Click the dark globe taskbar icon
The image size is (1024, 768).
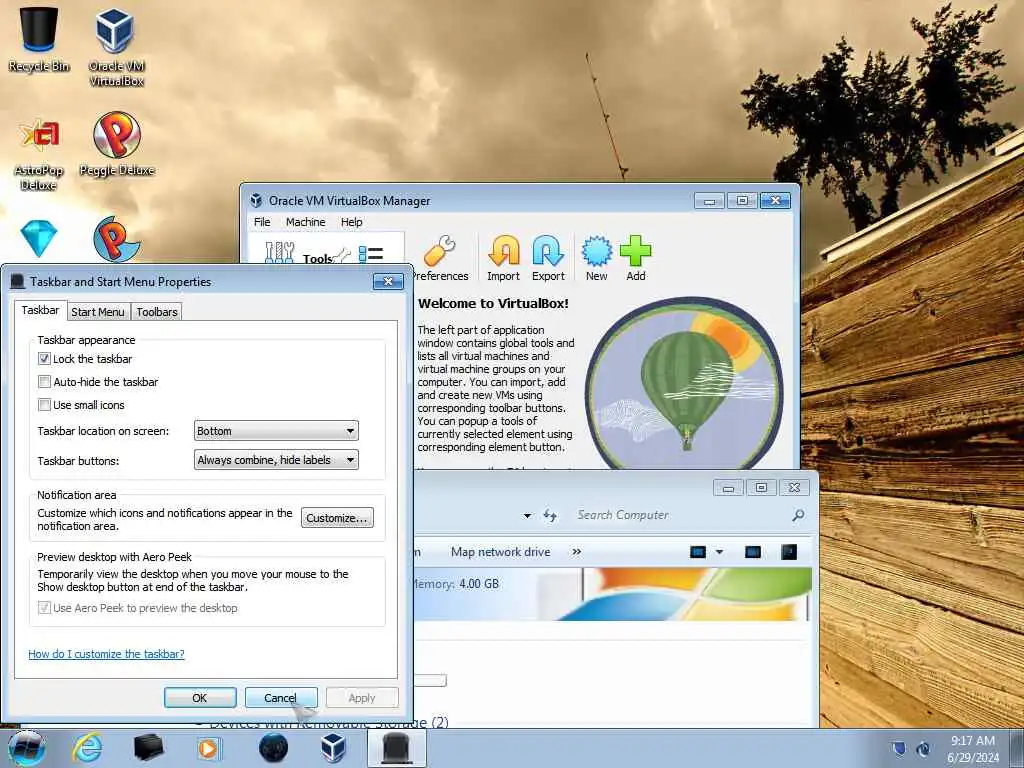pyautogui.click(x=273, y=748)
